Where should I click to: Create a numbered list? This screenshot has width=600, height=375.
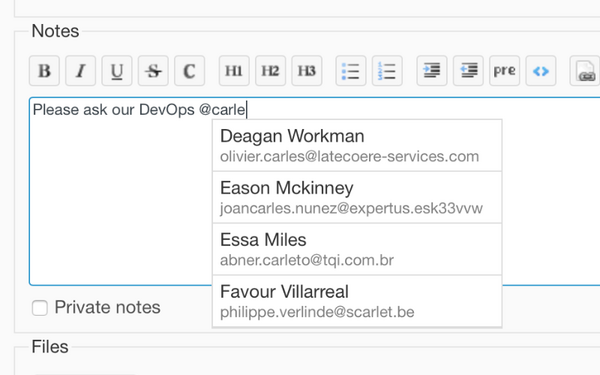(x=387, y=71)
